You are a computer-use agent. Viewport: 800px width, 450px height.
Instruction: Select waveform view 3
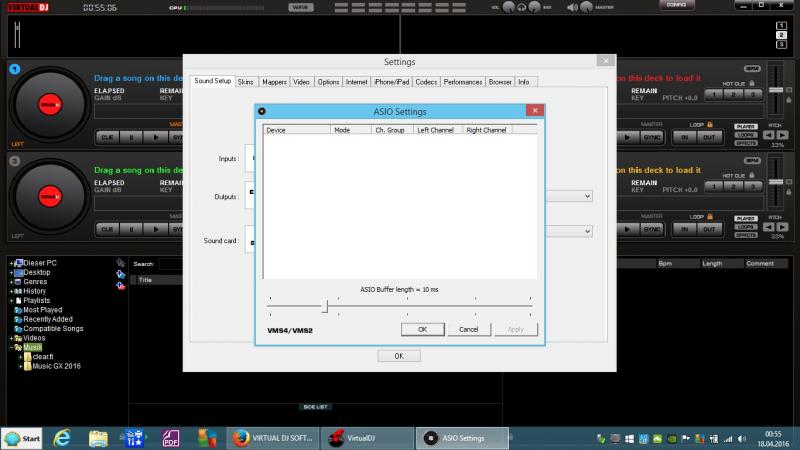781,45
